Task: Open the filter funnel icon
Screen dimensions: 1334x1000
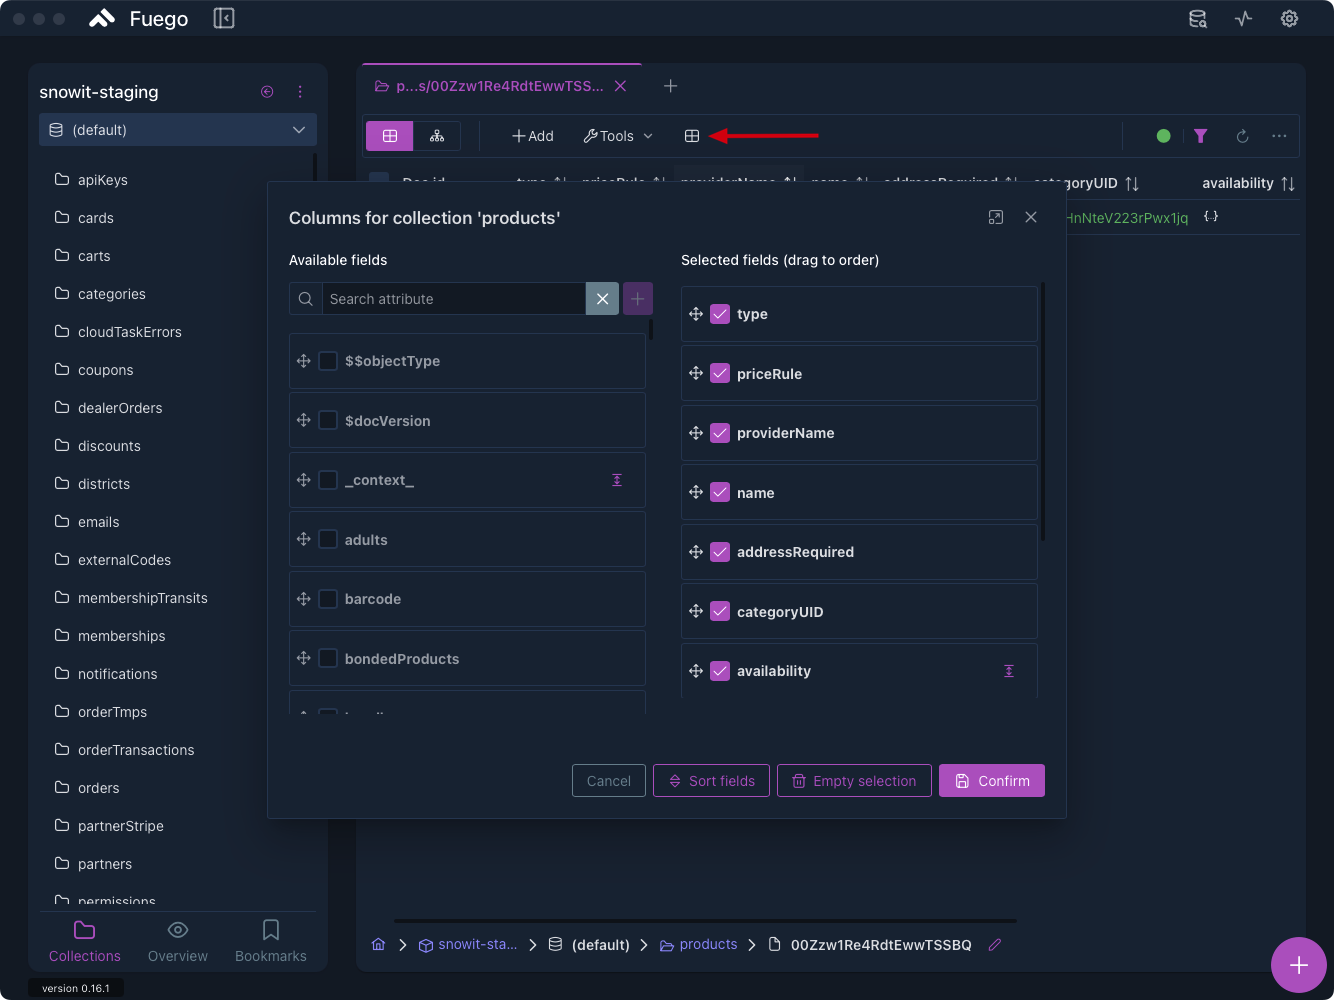Action: click(1201, 136)
